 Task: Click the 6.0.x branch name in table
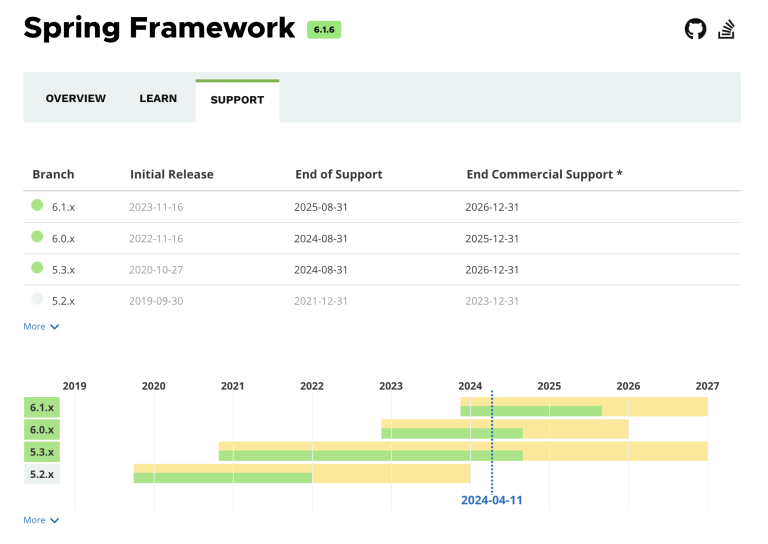pos(63,238)
